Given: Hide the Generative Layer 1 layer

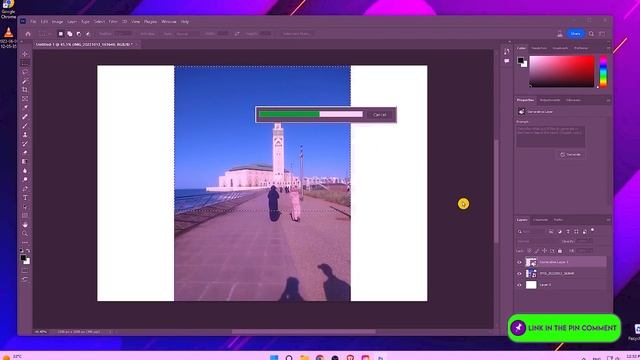Looking at the screenshot, I should (519, 262).
